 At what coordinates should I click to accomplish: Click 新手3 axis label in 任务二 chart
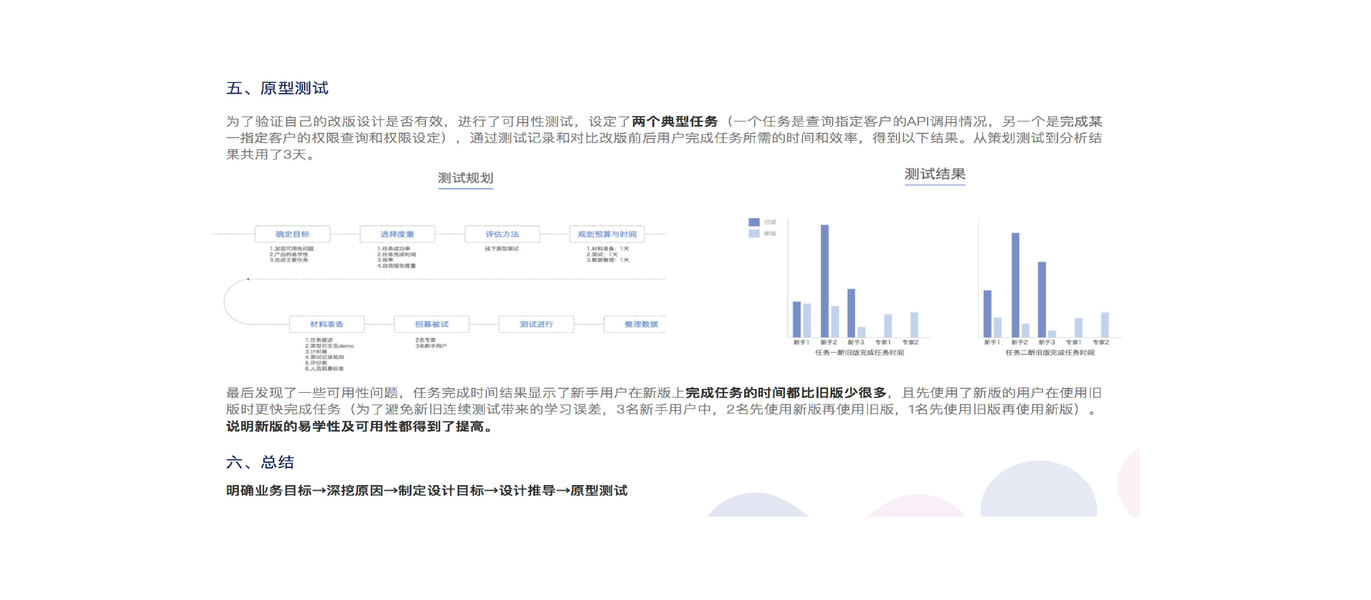tap(1047, 343)
